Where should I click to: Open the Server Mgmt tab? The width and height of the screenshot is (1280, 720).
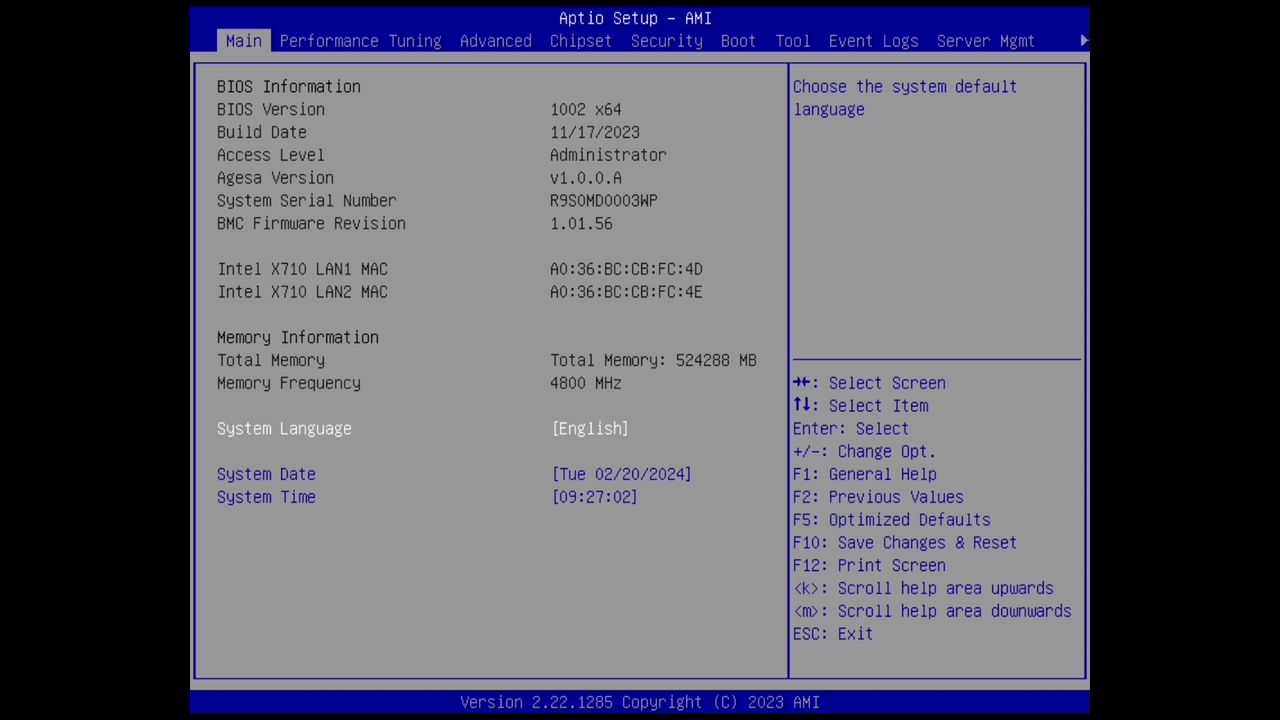click(x=985, y=41)
